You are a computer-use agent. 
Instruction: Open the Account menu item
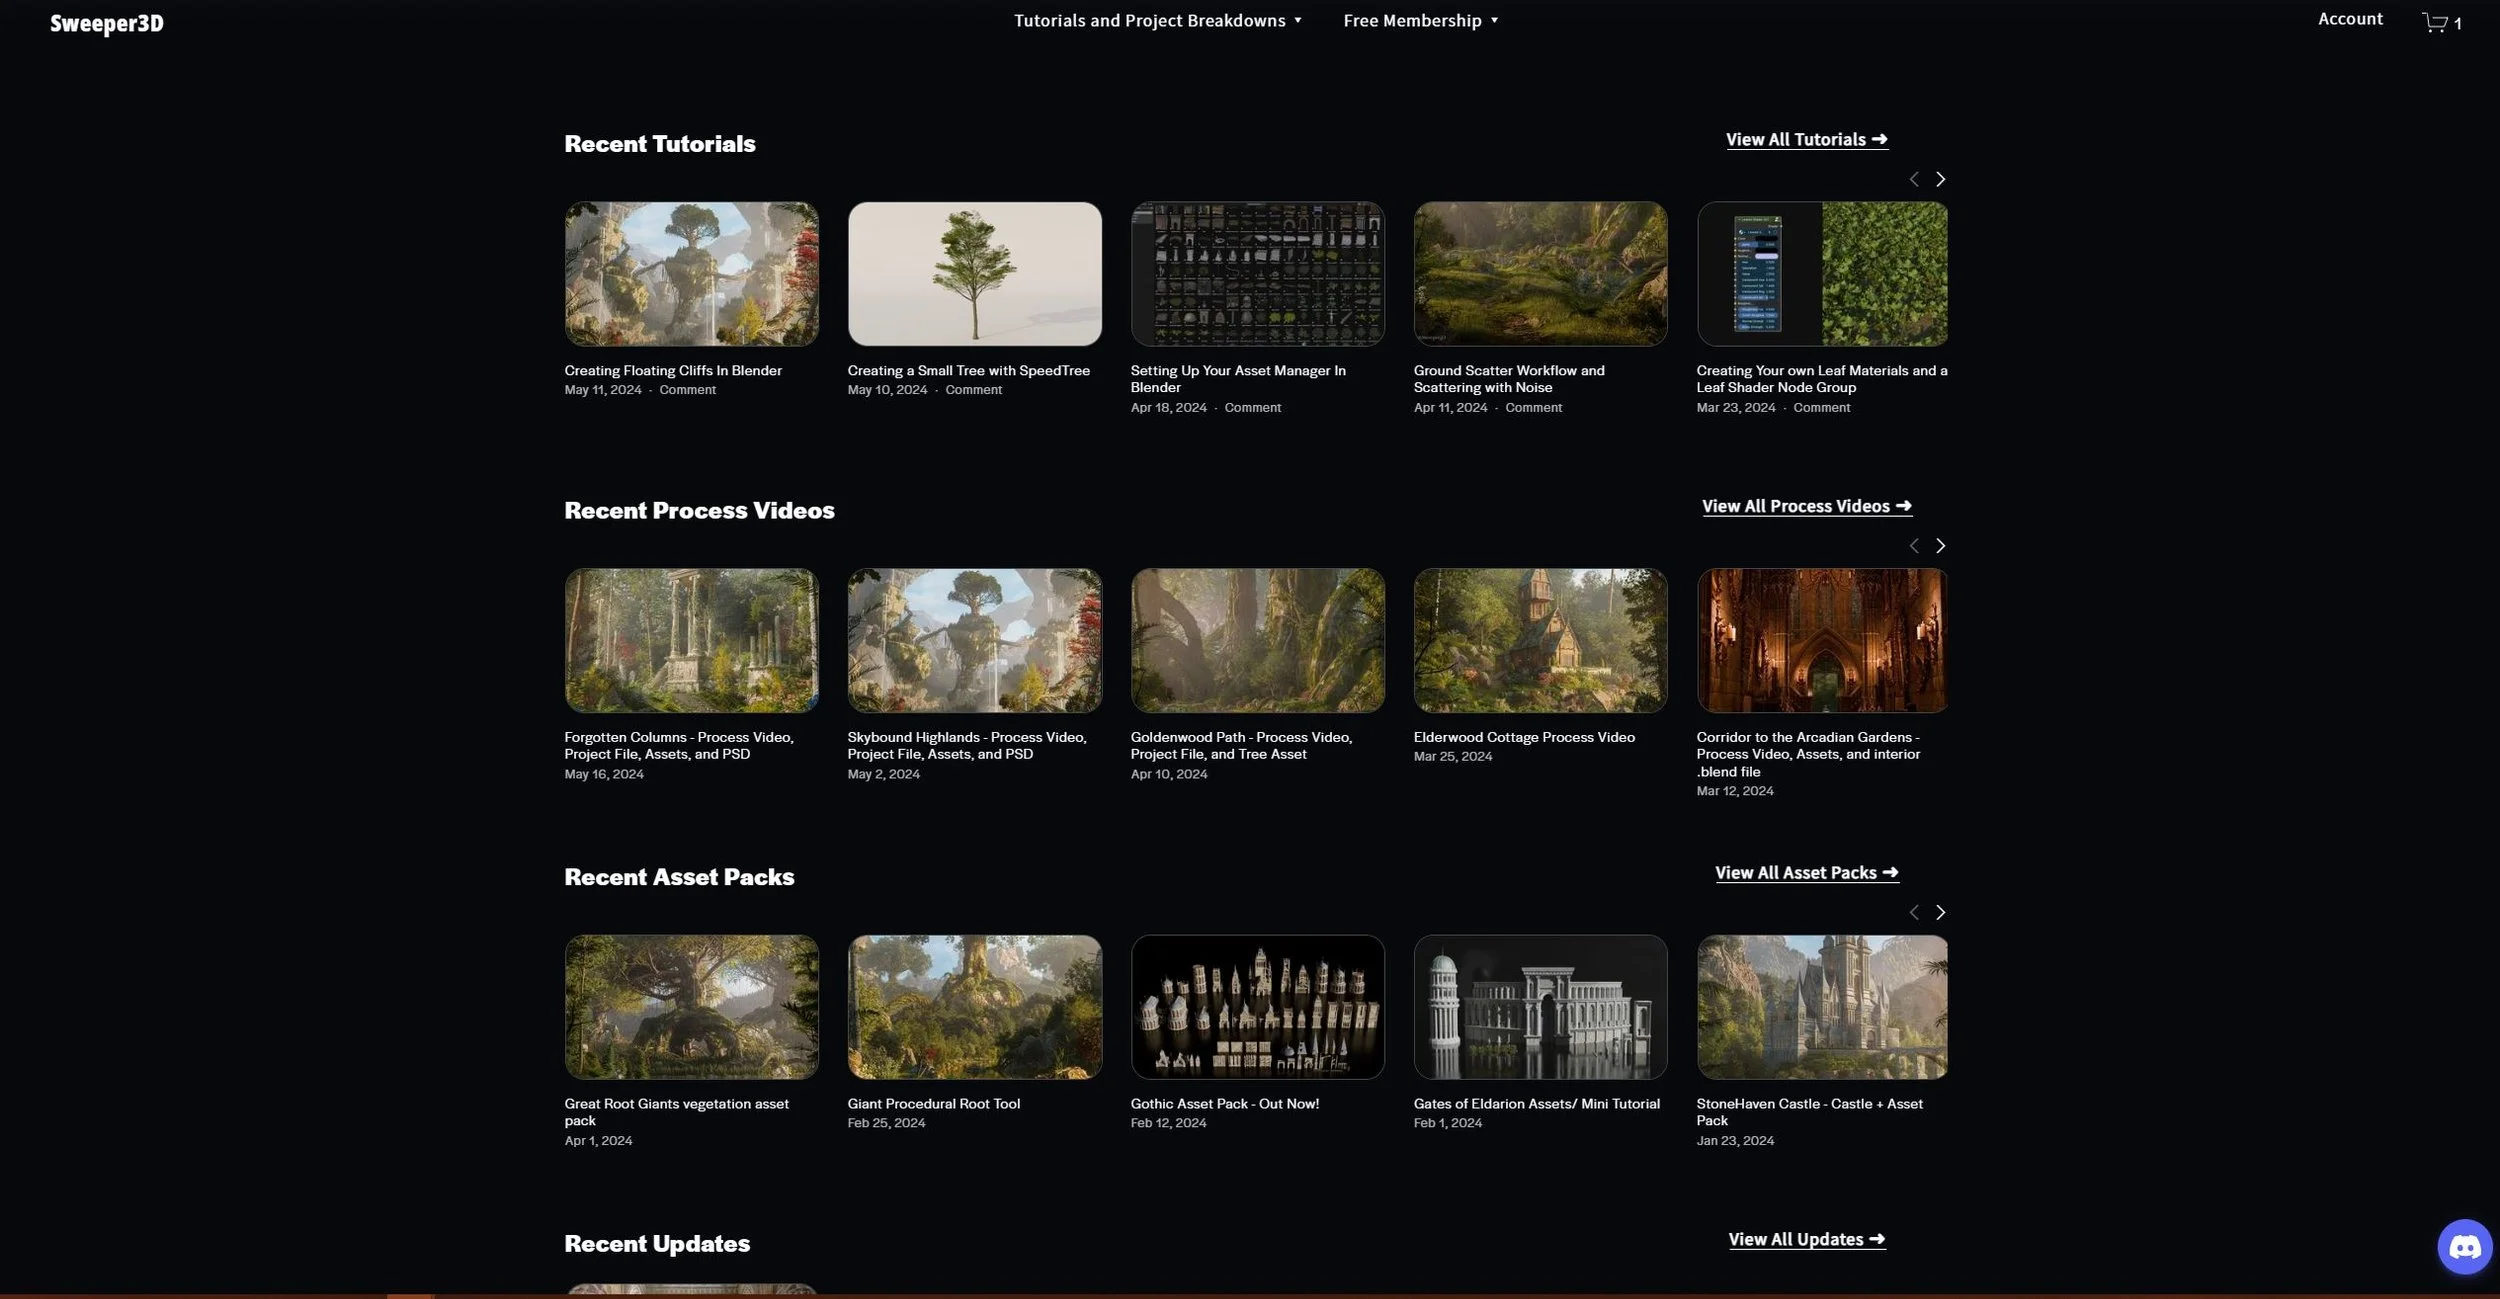(x=2350, y=19)
